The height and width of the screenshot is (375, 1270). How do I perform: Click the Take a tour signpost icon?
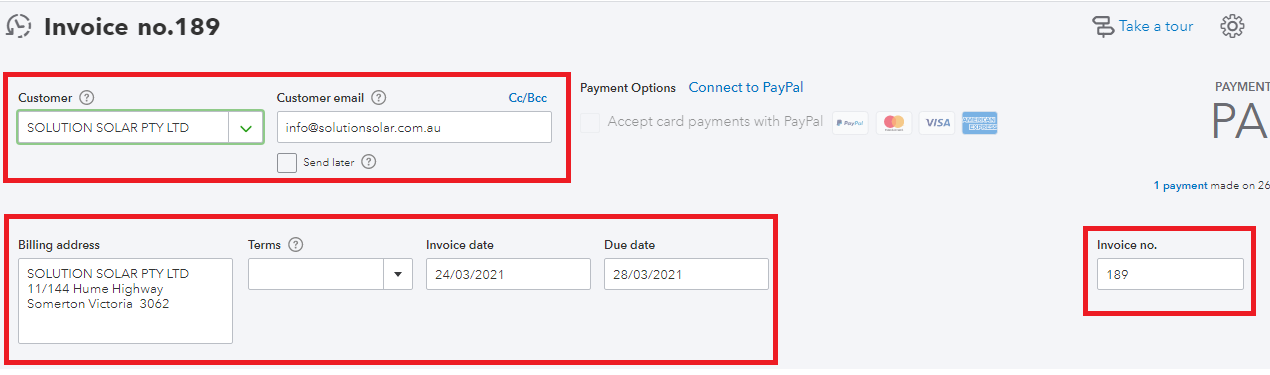coord(1103,27)
